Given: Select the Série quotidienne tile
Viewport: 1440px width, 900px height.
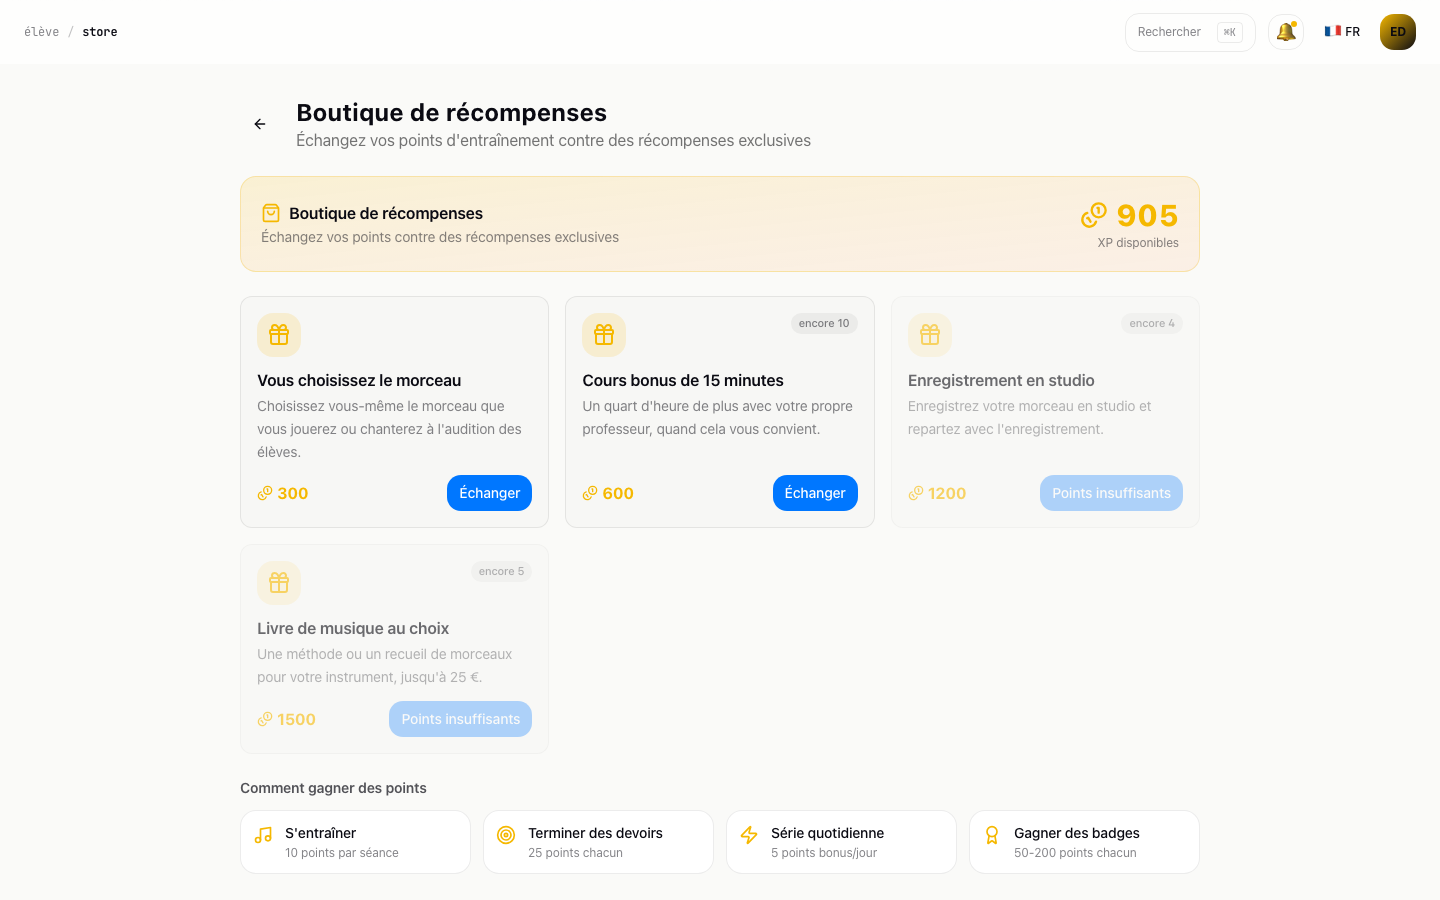Looking at the screenshot, I should tap(841, 842).
